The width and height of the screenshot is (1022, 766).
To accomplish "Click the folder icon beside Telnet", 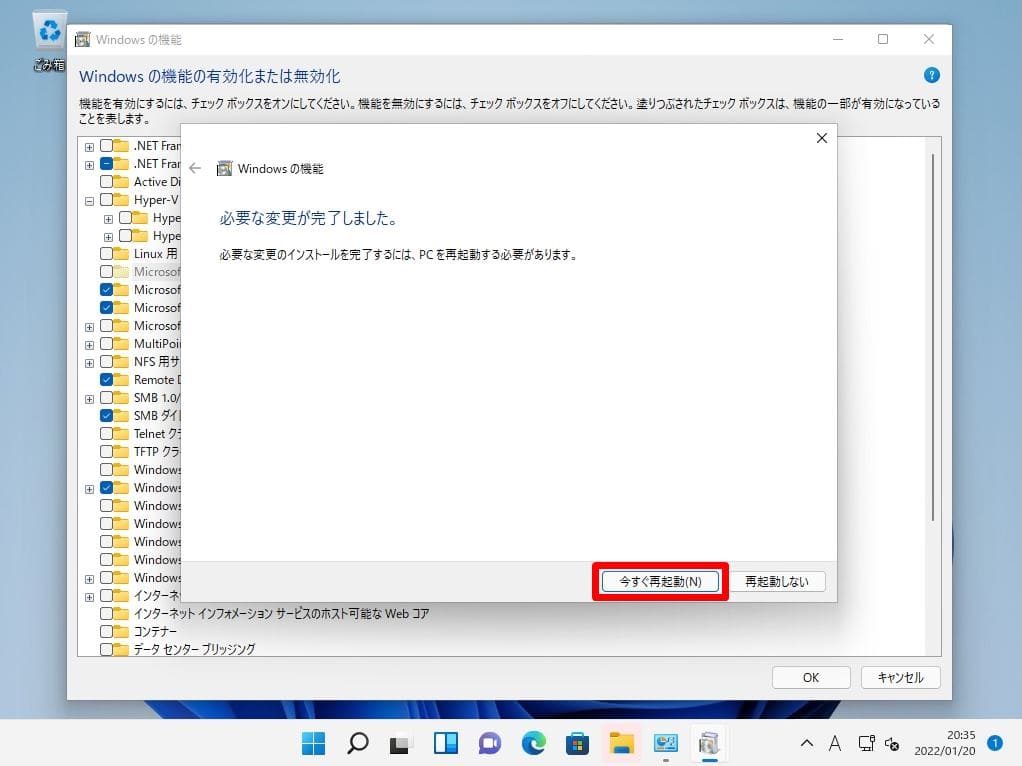I will (121, 434).
